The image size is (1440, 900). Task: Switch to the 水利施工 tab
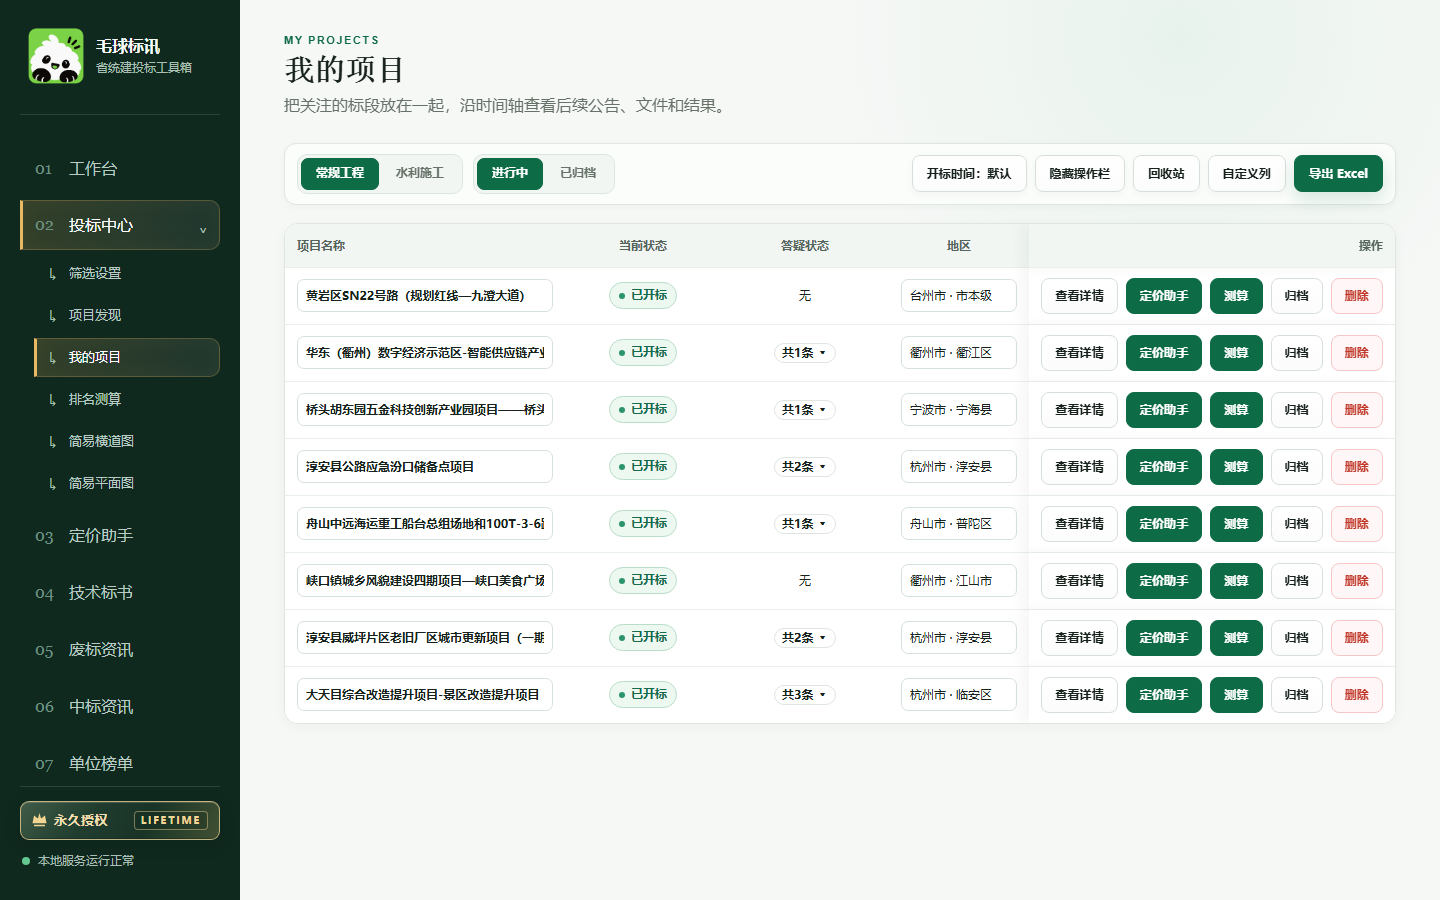click(420, 173)
